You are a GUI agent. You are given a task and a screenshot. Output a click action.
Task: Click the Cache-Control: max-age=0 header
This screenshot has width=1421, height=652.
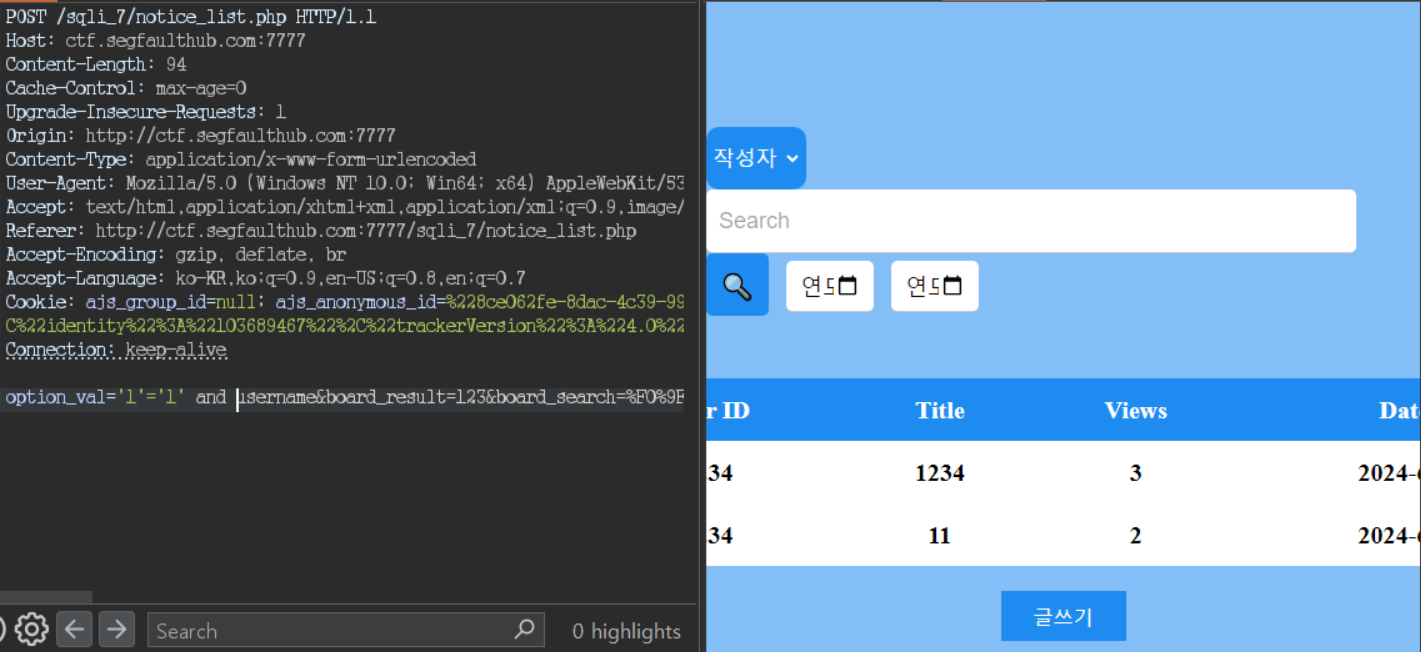click(x=126, y=88)
